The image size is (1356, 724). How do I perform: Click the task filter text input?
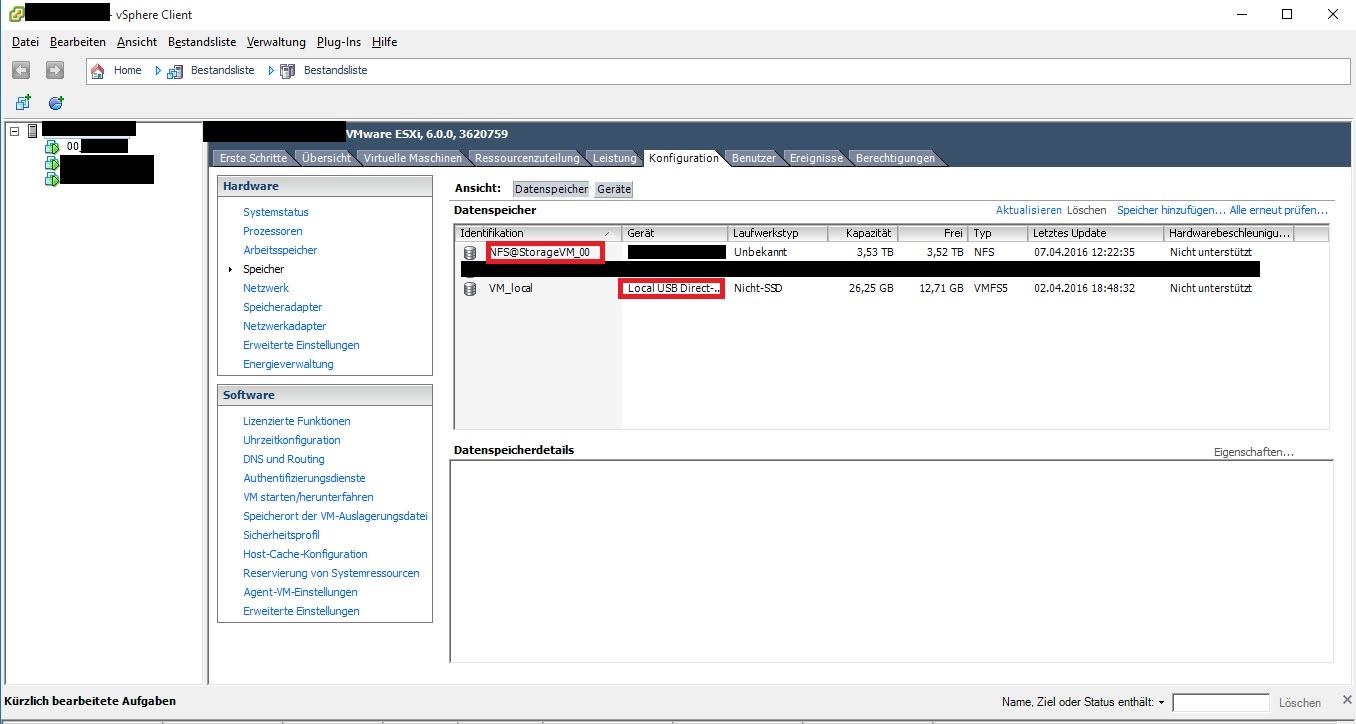point(1221,703)
